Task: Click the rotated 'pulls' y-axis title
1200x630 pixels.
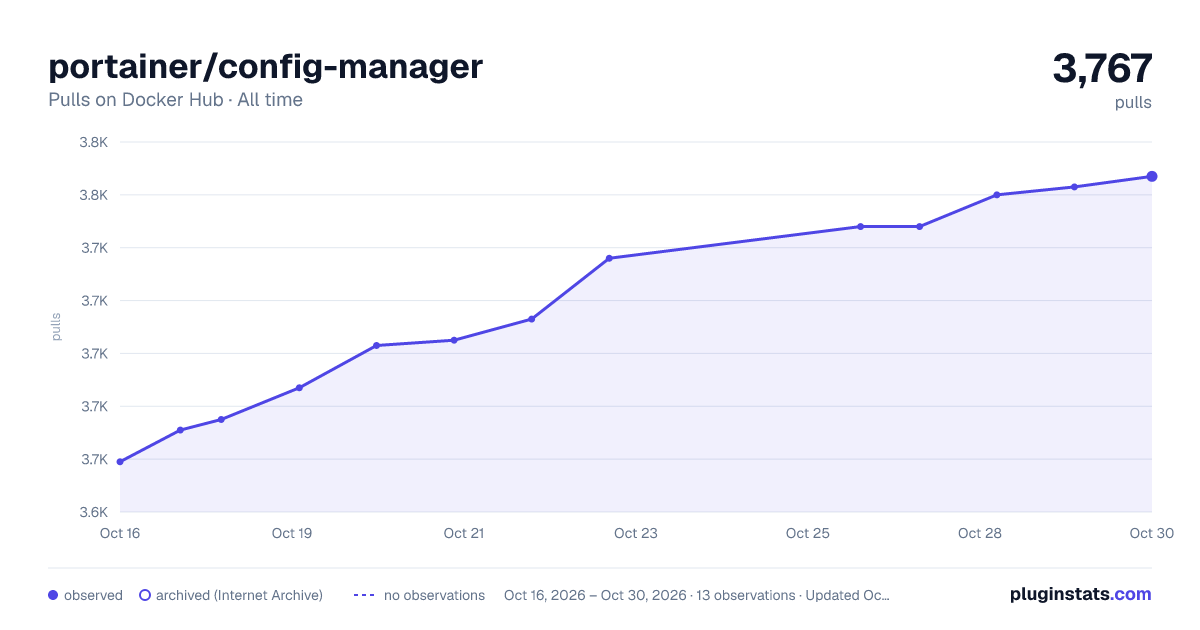Action: 56,327
